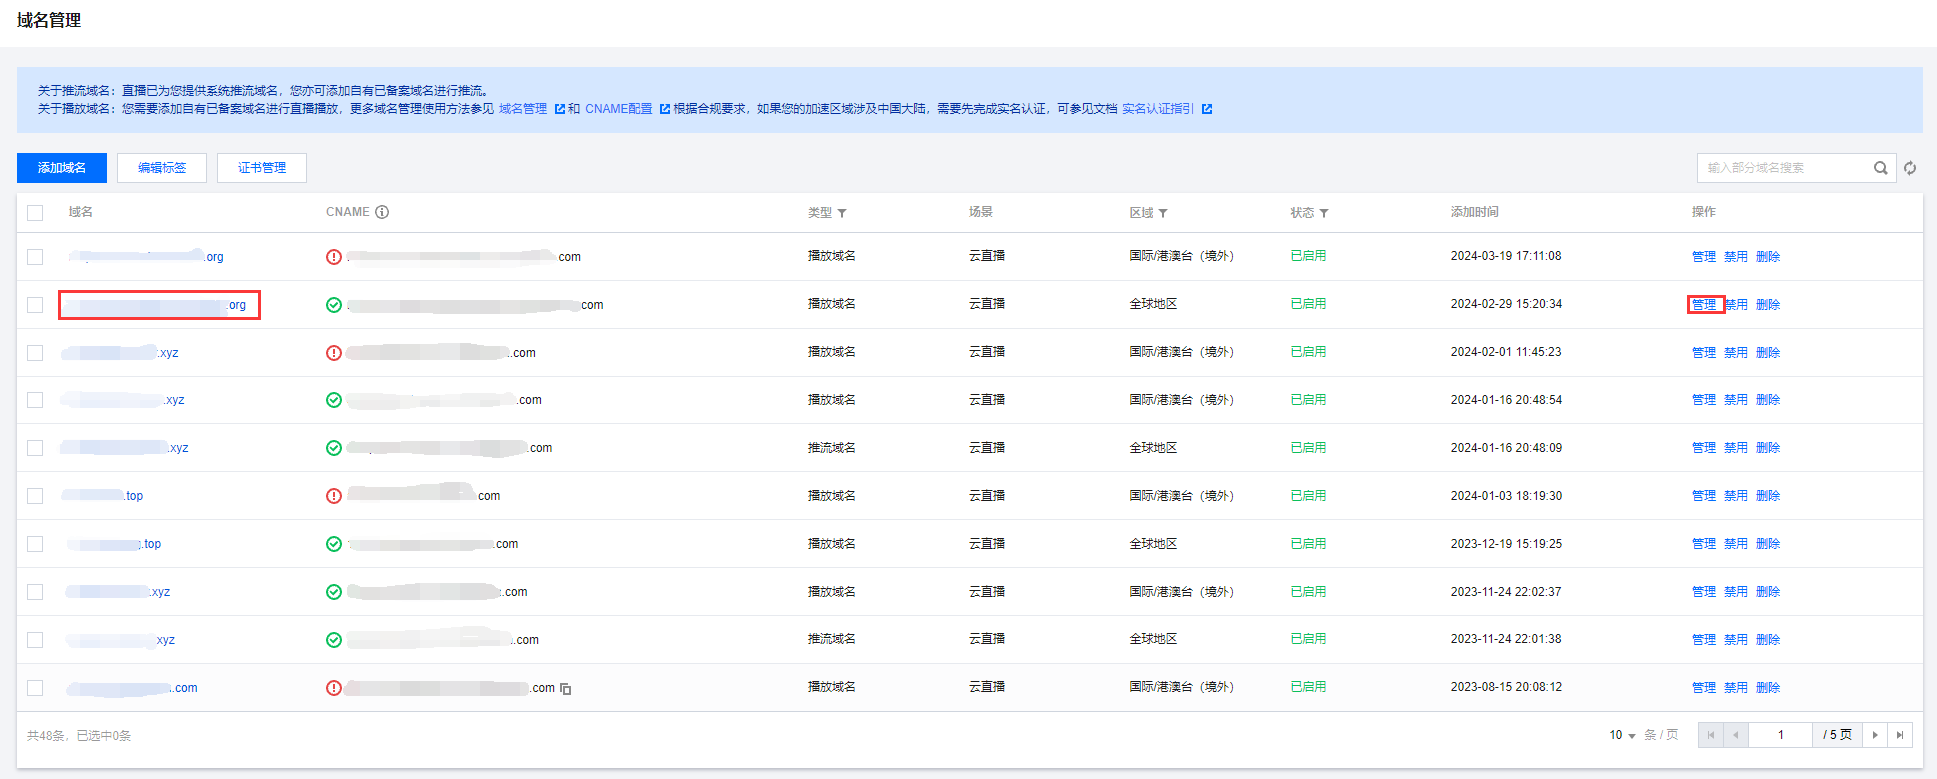Click green CNAME check icon in 2024-02-29 row
The image size is (1937, 779).
coord(334,305)
